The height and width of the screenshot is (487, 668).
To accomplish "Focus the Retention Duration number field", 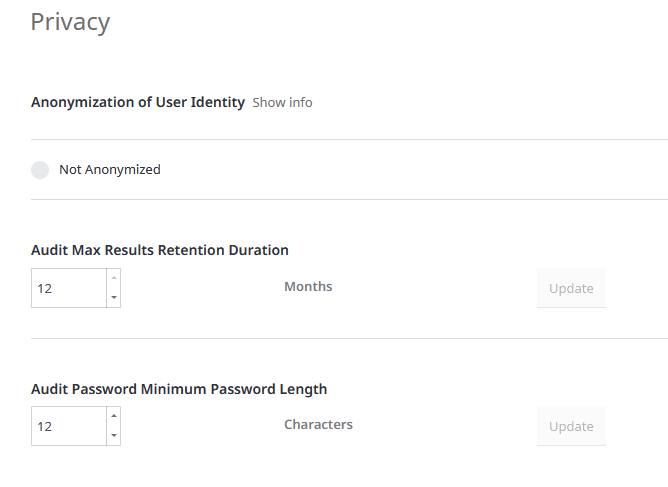I will click(x=68, y=288).
